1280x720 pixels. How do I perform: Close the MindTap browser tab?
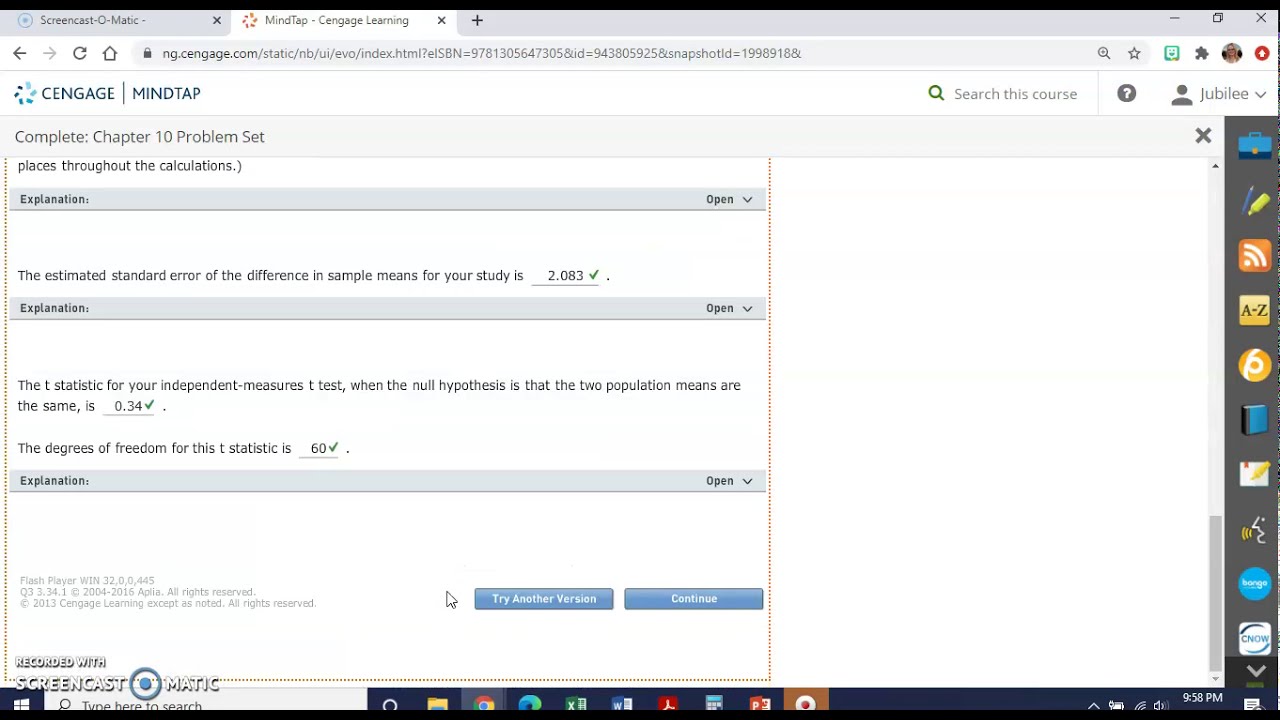pyautogui.click(x=441, y=20)
